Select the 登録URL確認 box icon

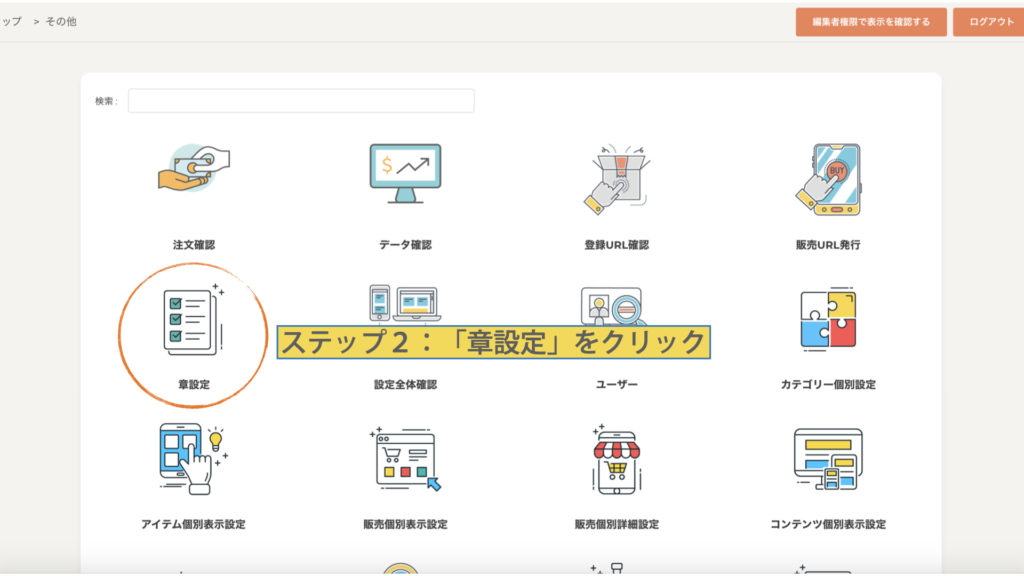616,177
